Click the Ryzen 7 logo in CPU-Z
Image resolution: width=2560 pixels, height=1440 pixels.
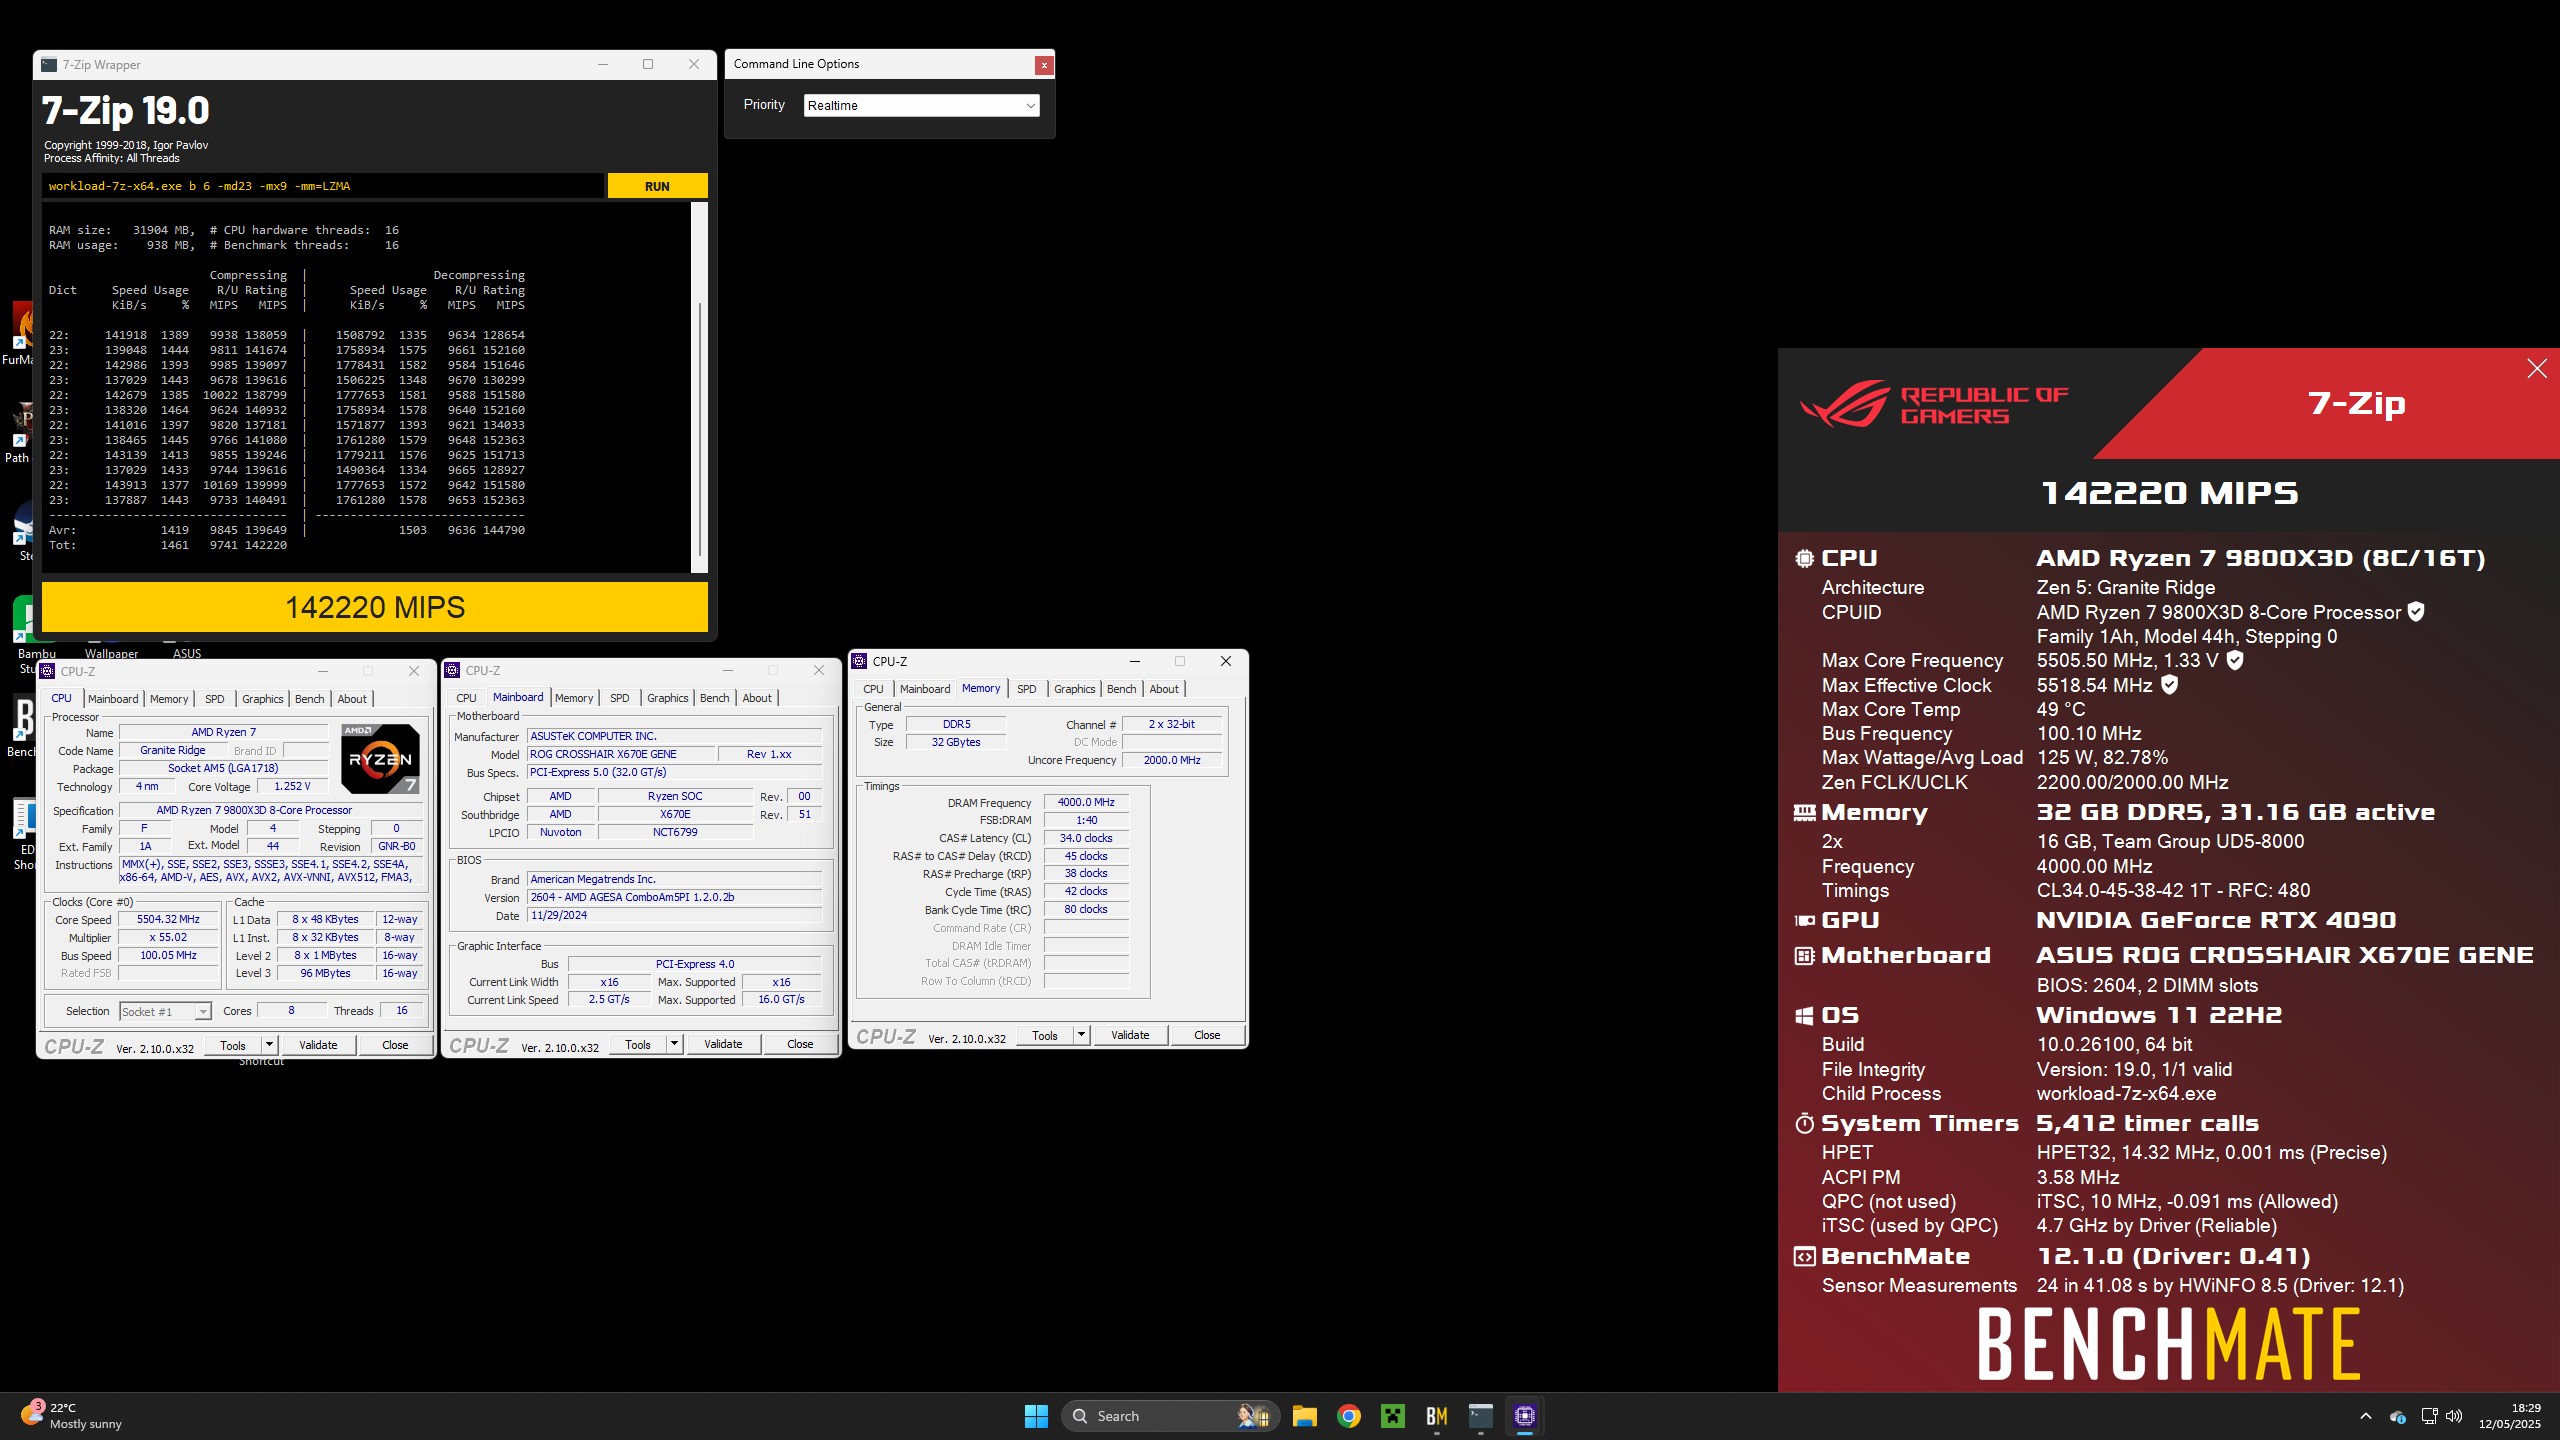380,759
